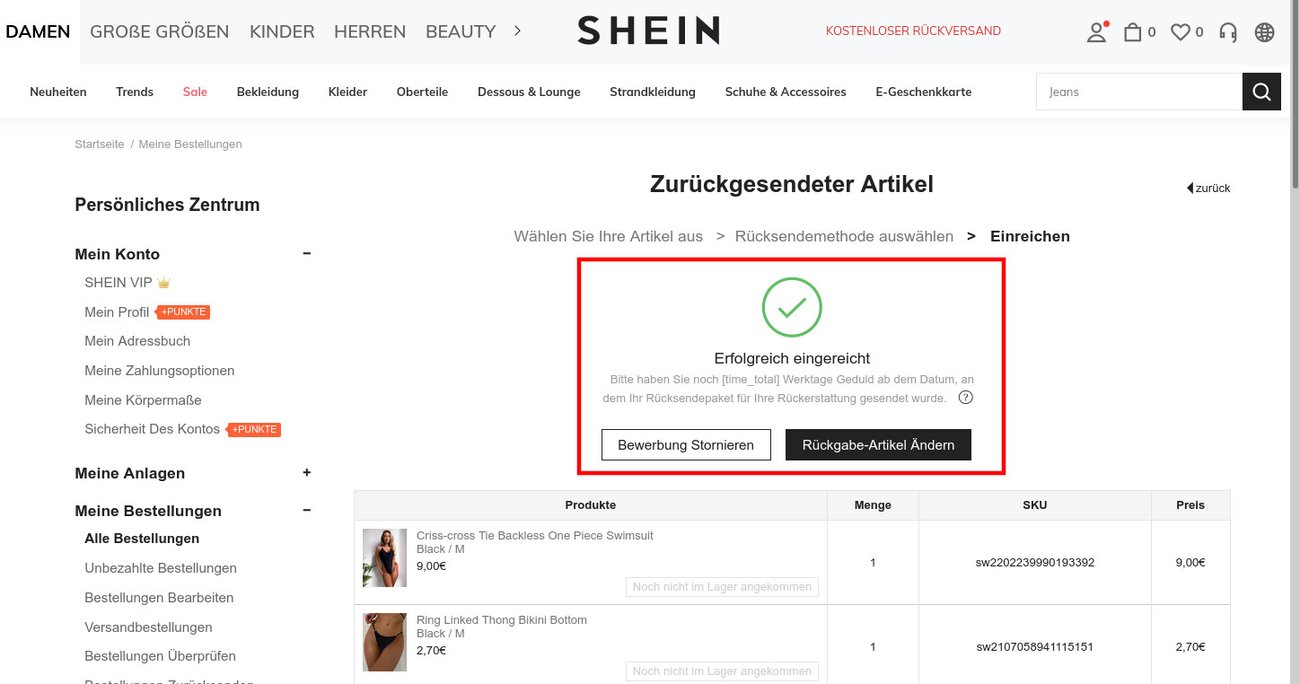Contact support via the headset icon
Image resolution: width=1300 pixels, height=684 pixels.
click(x=1227, y=31)
